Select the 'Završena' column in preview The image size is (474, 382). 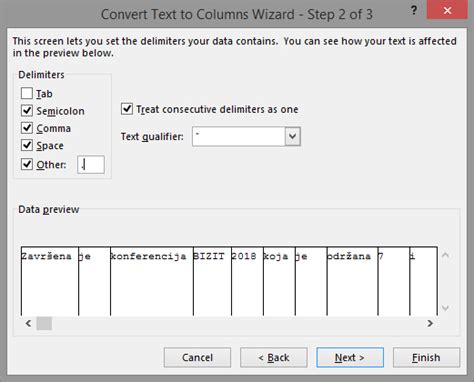point(50,281)
